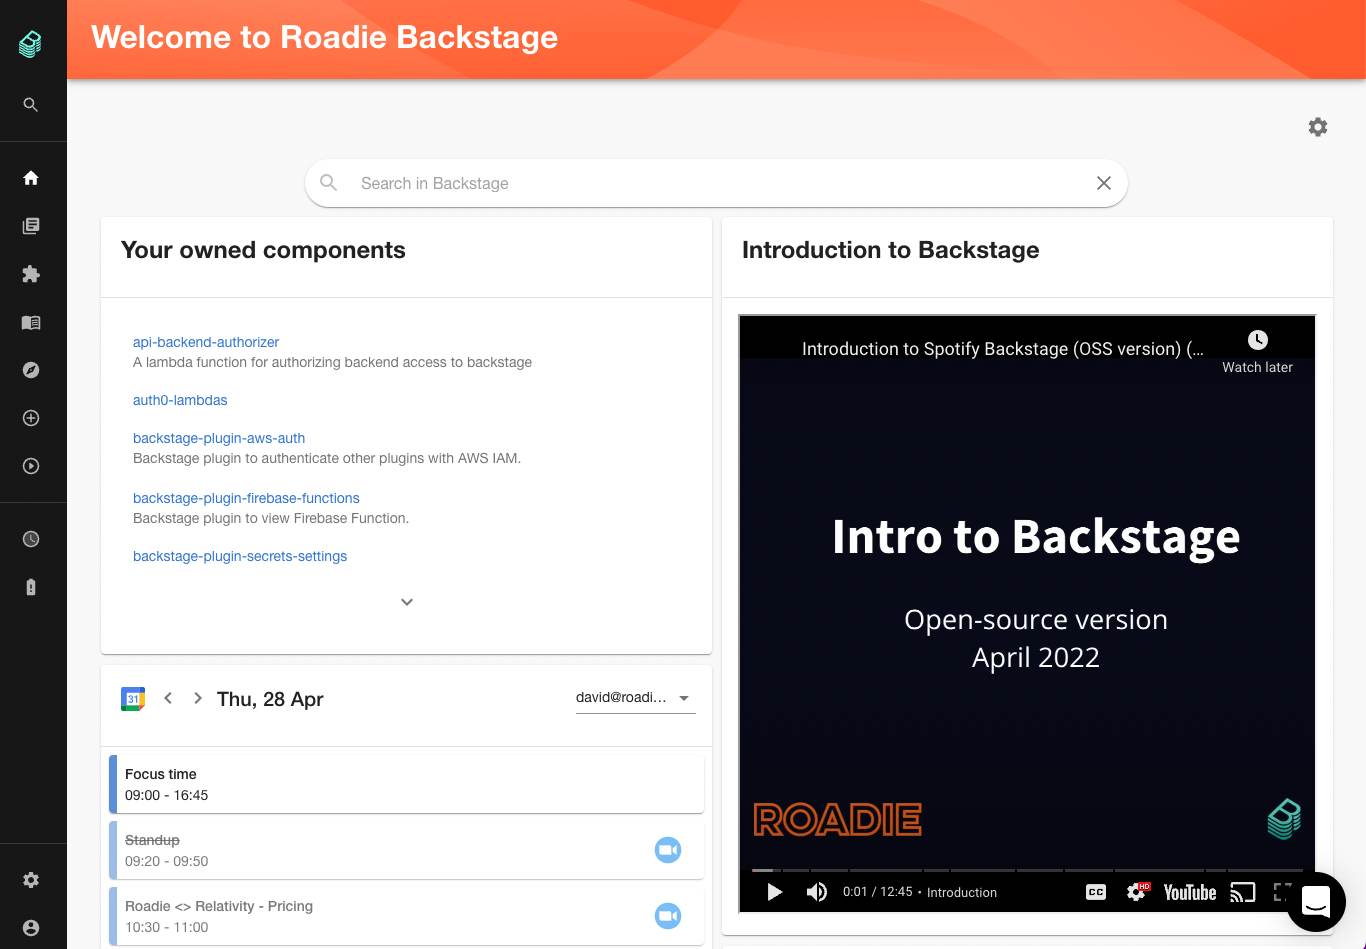
Task: Click the battery alert icon in sidebar
Action: (31, 587)
